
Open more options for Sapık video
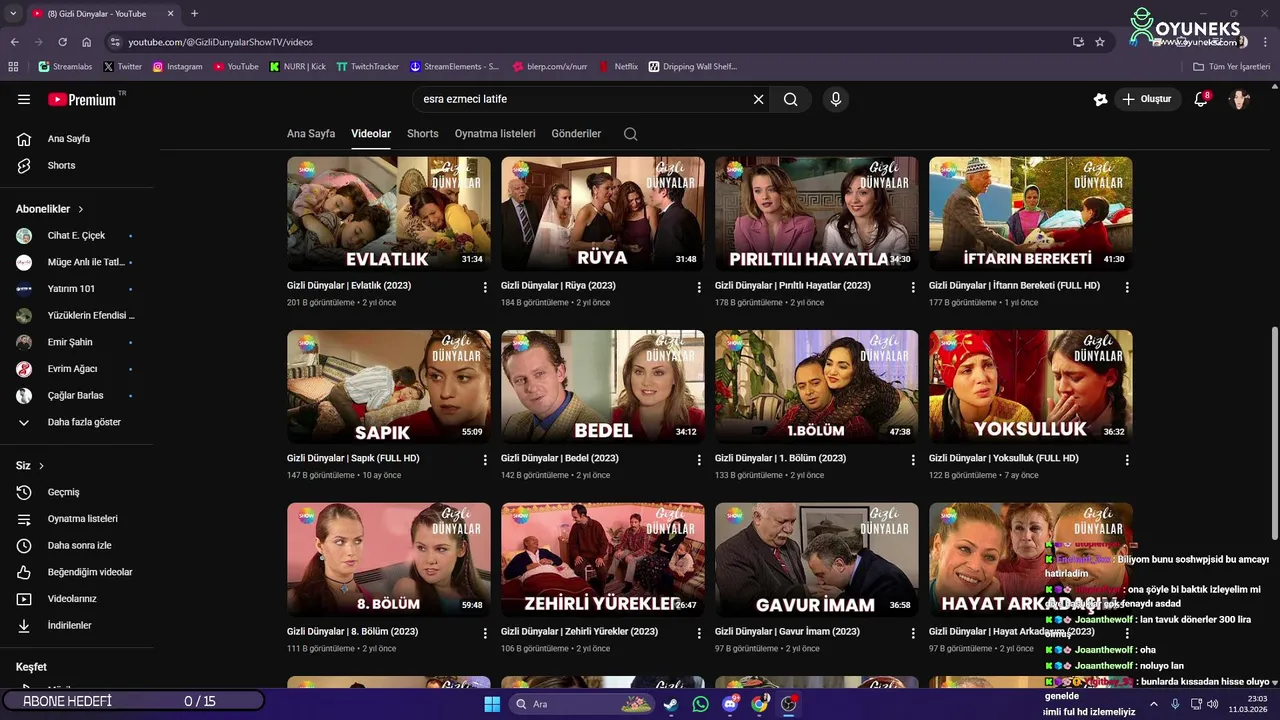tap(485, 460)
